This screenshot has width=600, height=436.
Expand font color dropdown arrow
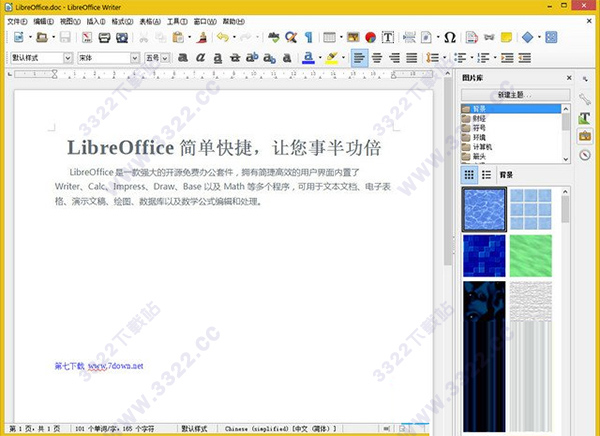coord(320,58)
